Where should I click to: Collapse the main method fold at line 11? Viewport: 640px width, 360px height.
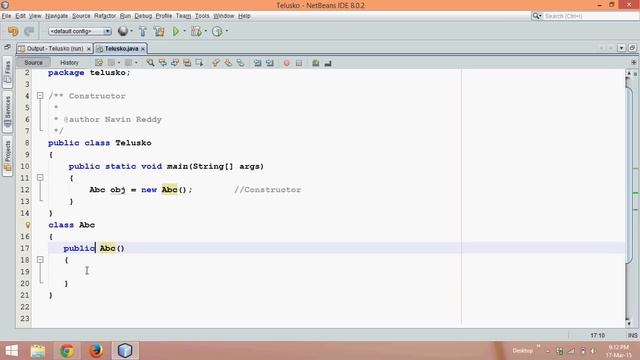[40, 178]
